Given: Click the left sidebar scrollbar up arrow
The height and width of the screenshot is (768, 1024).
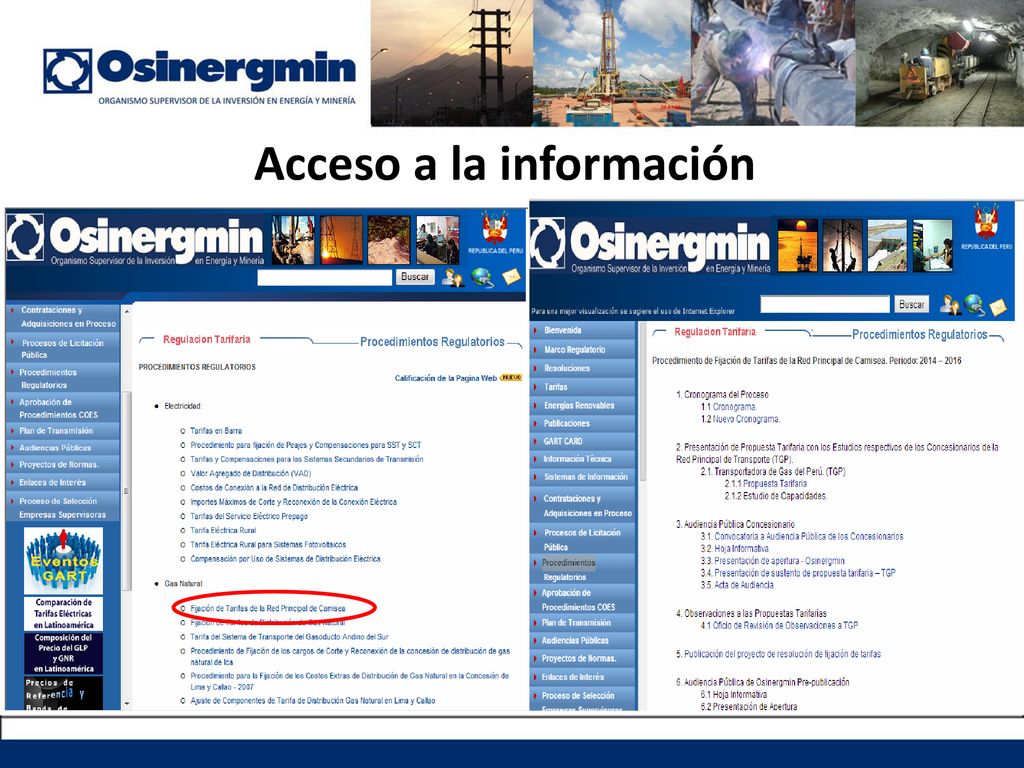Looking at the screenshot, I should click(127, 312).
